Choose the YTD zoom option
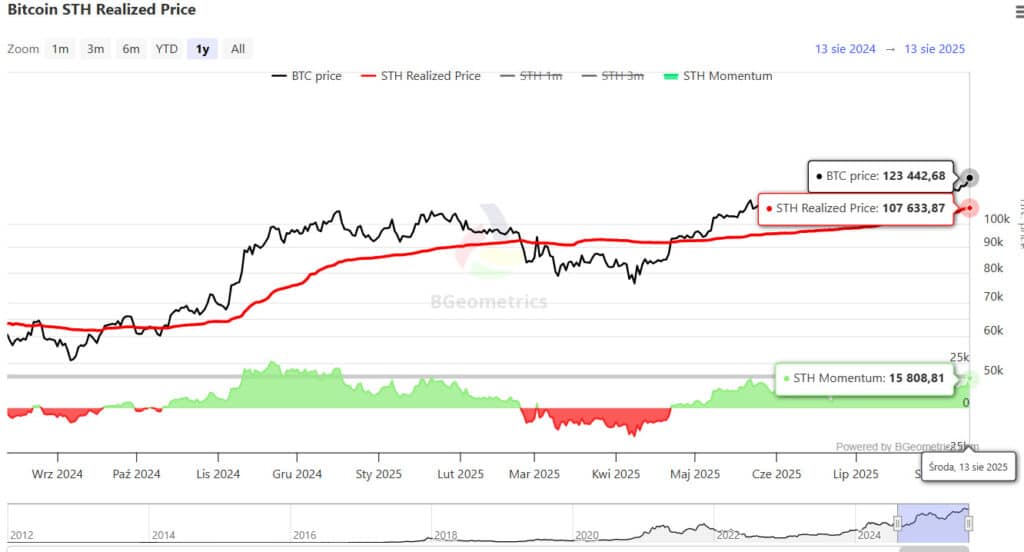 point(166,49)
